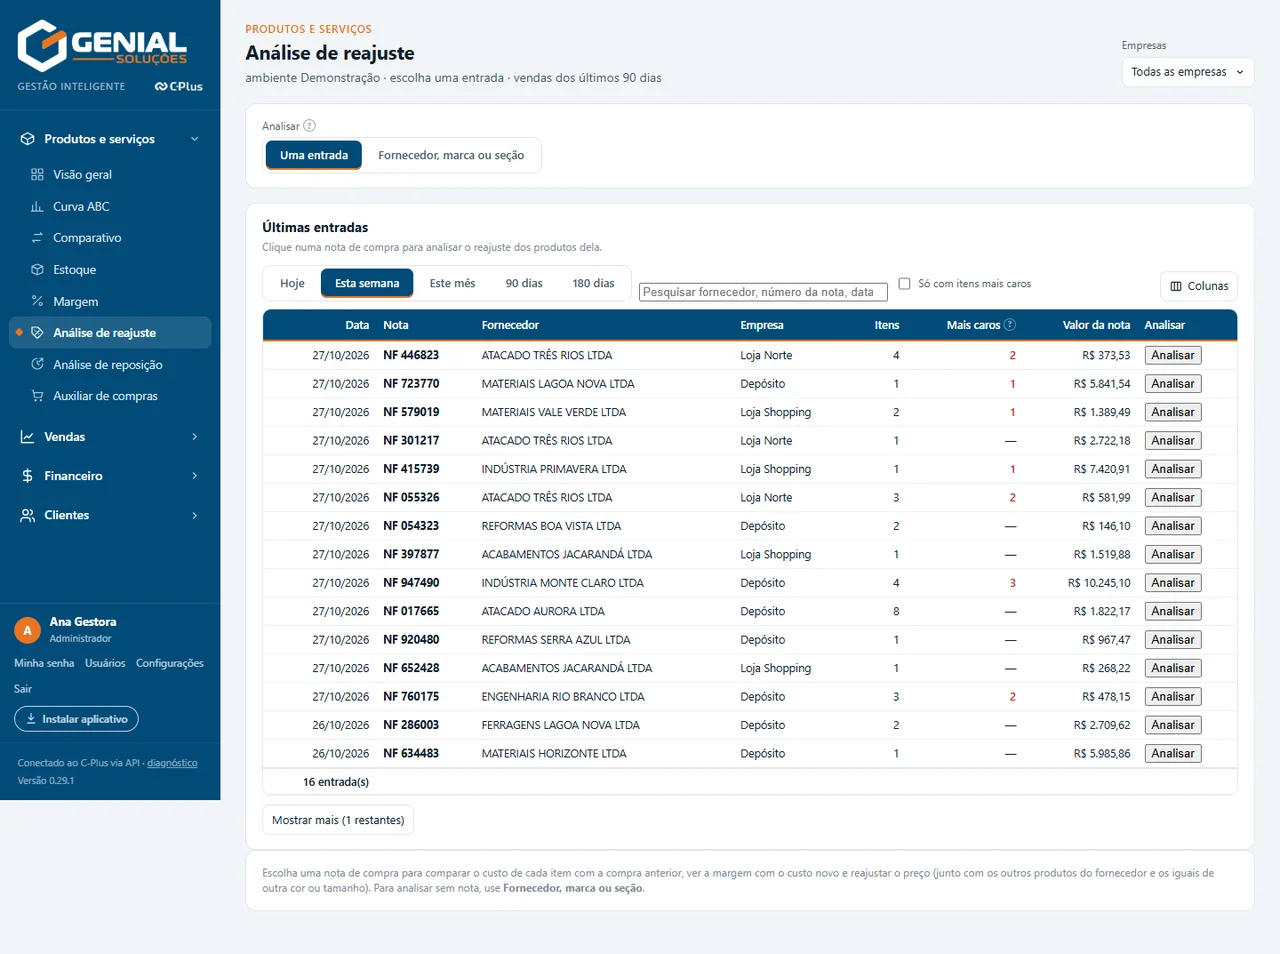Switch to the 90 dias tab

click(524, 283)
